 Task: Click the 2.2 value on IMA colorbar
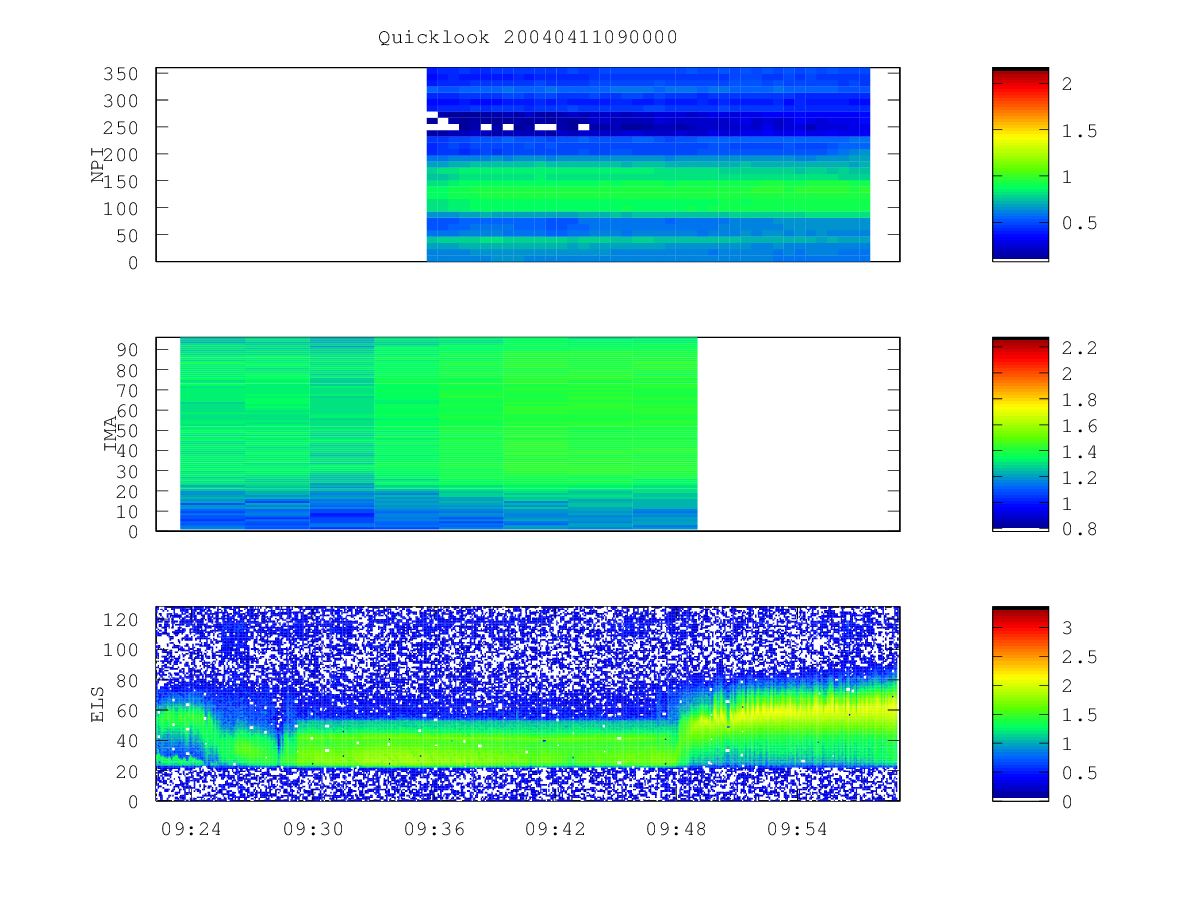pyautogui.click(x=1079, y=348)
